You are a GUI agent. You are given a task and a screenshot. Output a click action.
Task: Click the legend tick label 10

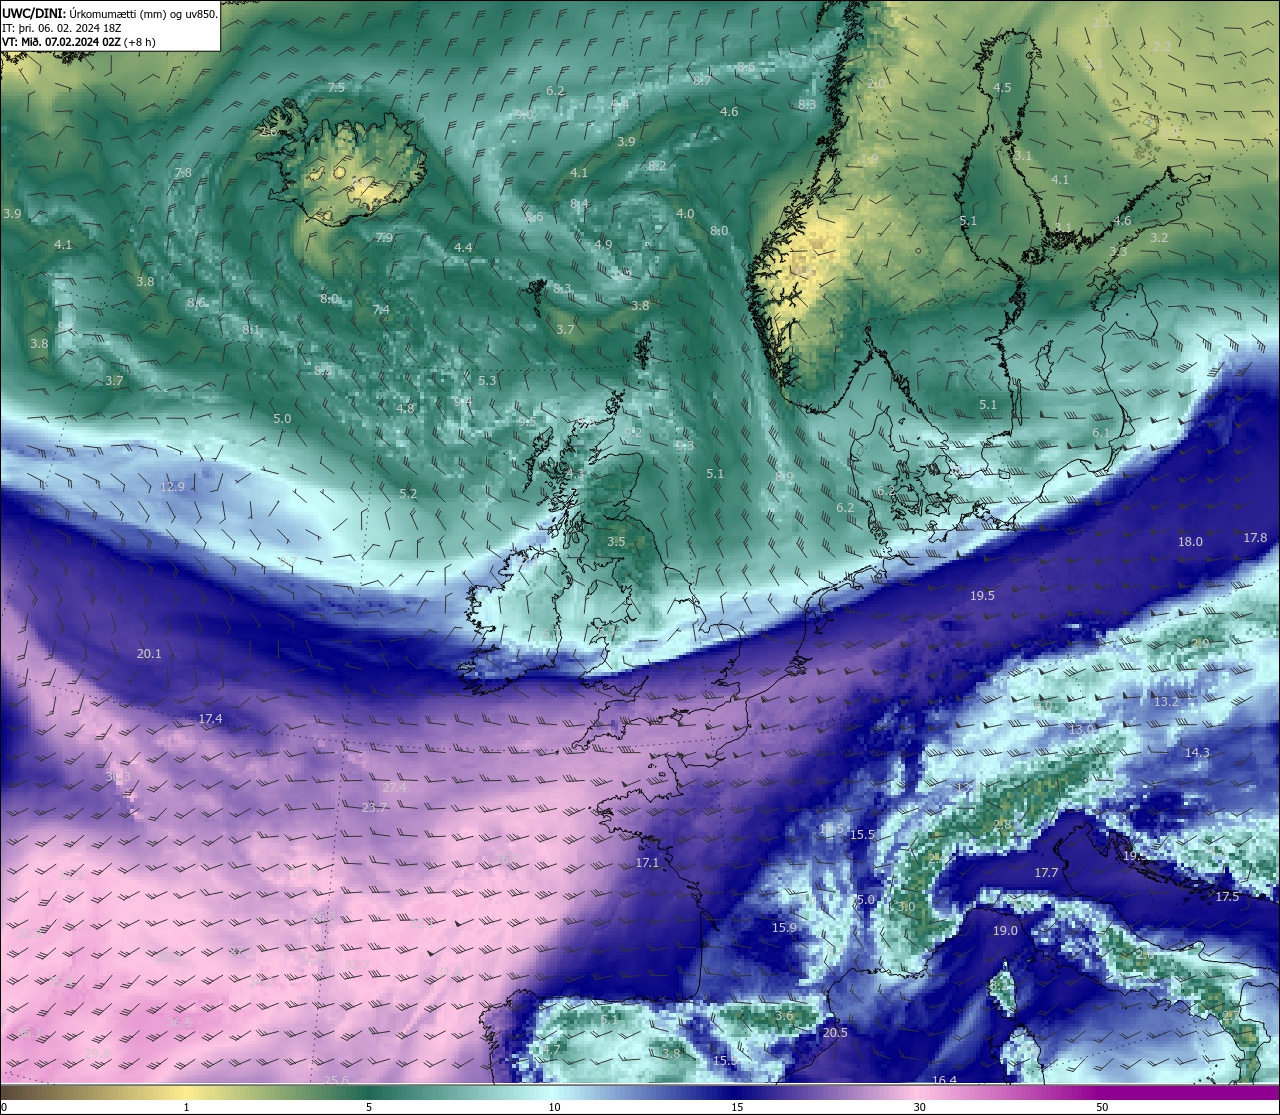click(x=554, y=1106)
